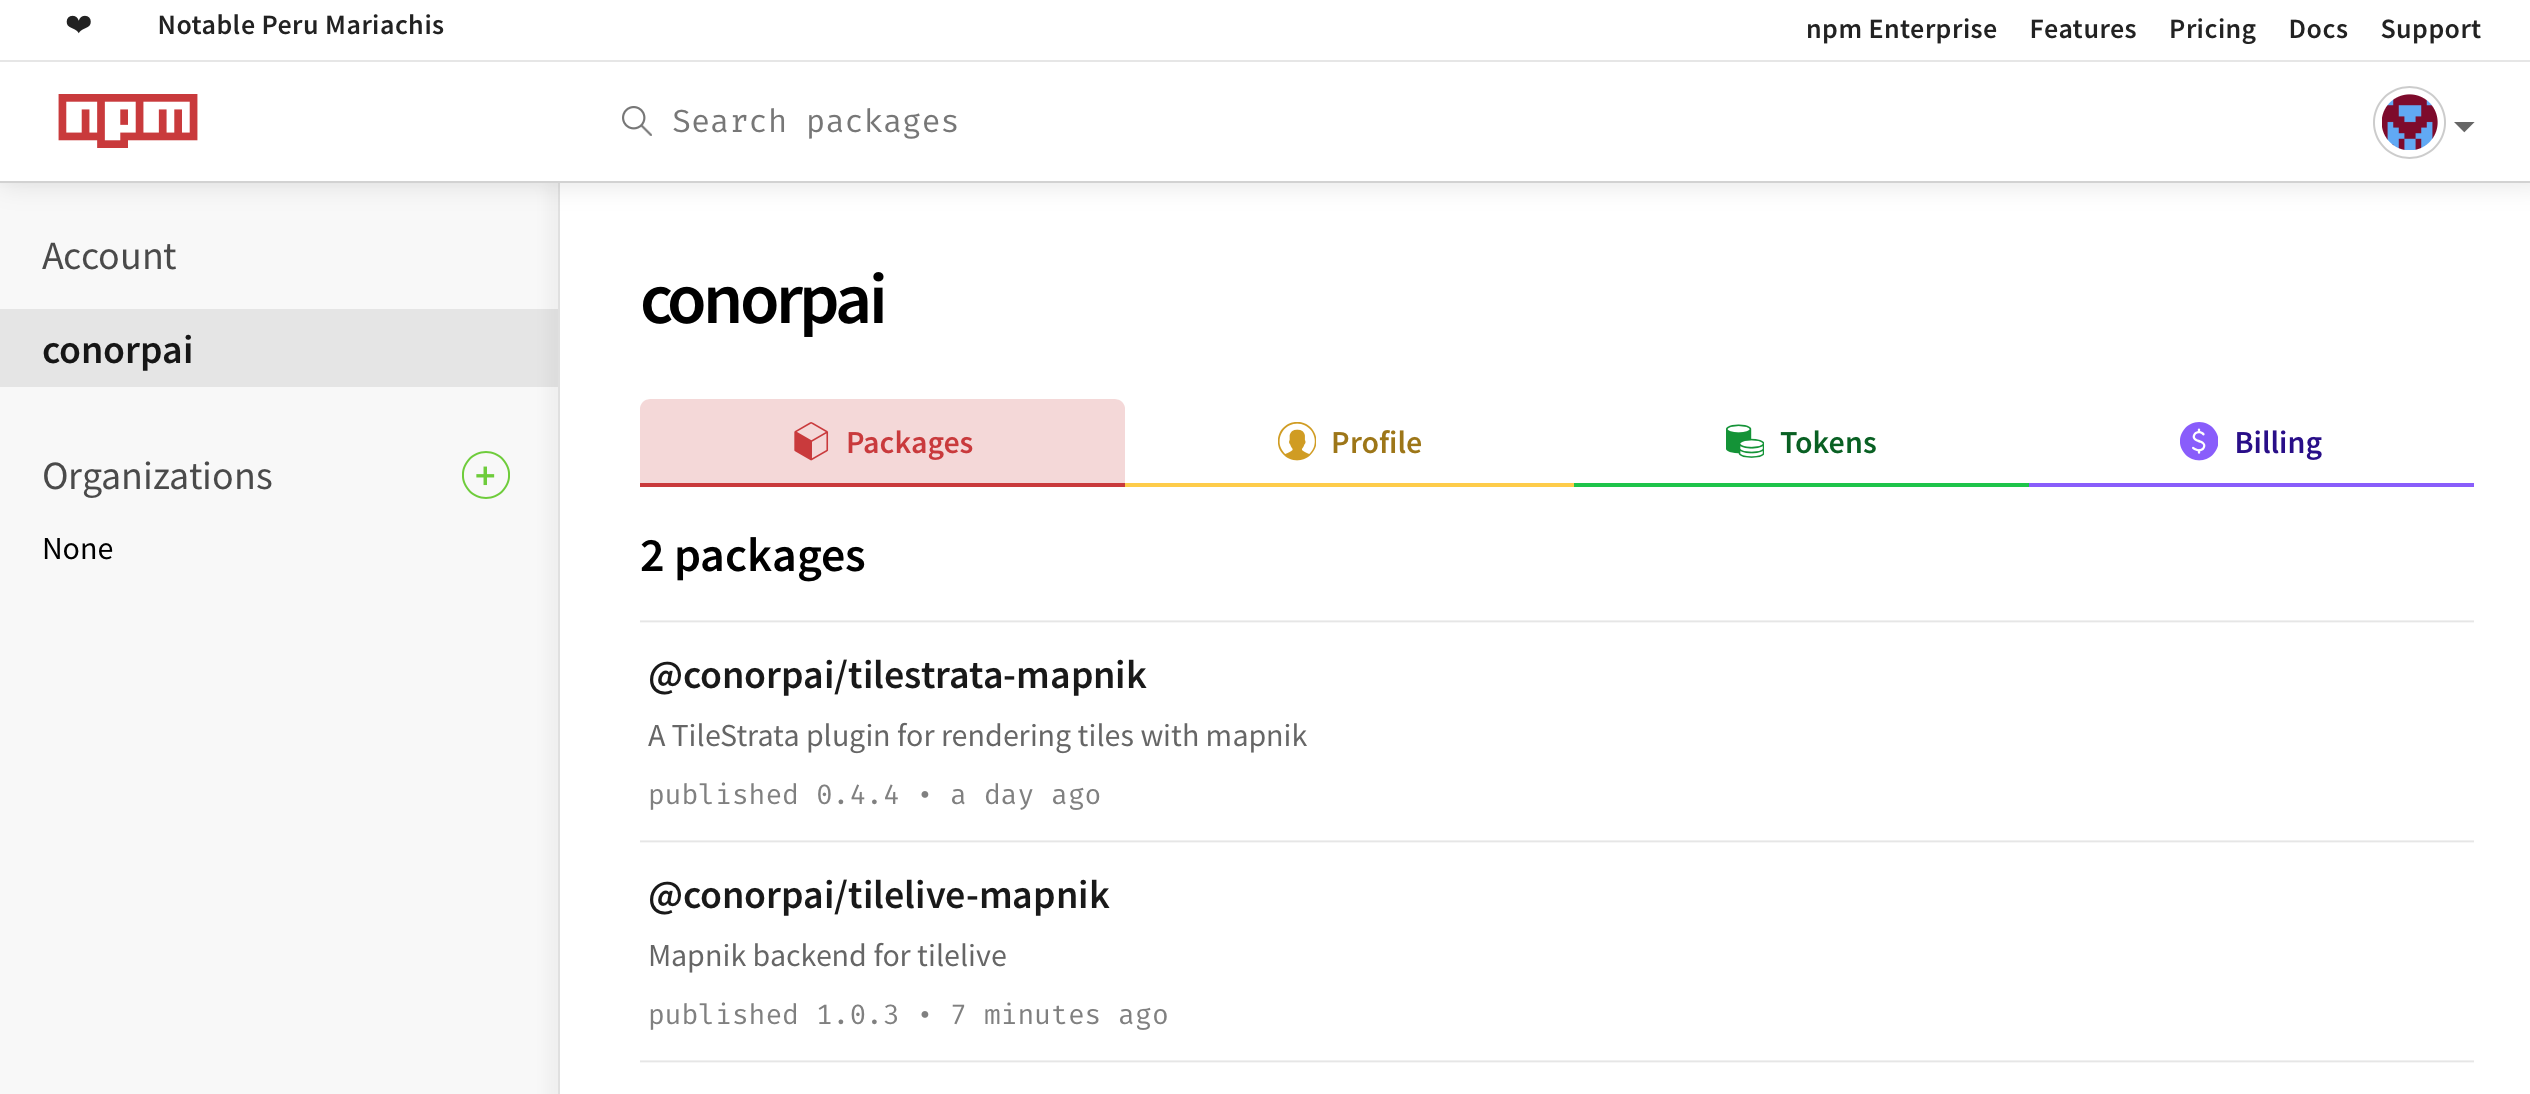Open the Pricing link
2530x1094 pixels.
coord(2212,29)
